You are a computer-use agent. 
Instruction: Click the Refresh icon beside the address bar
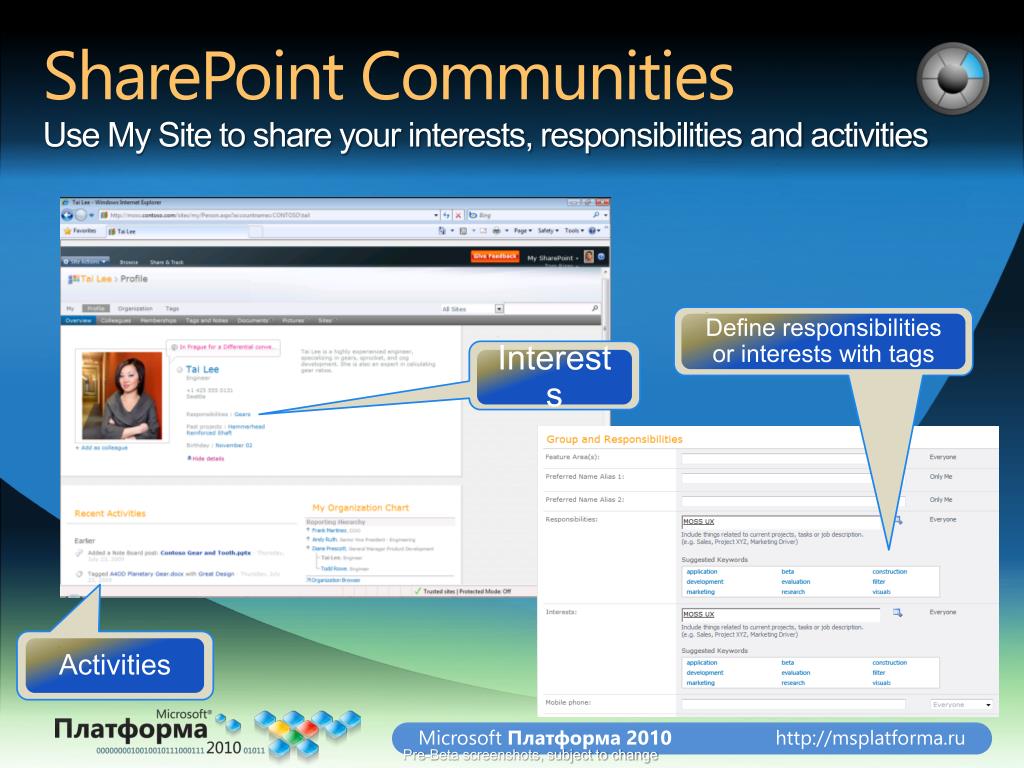(447, 215)
